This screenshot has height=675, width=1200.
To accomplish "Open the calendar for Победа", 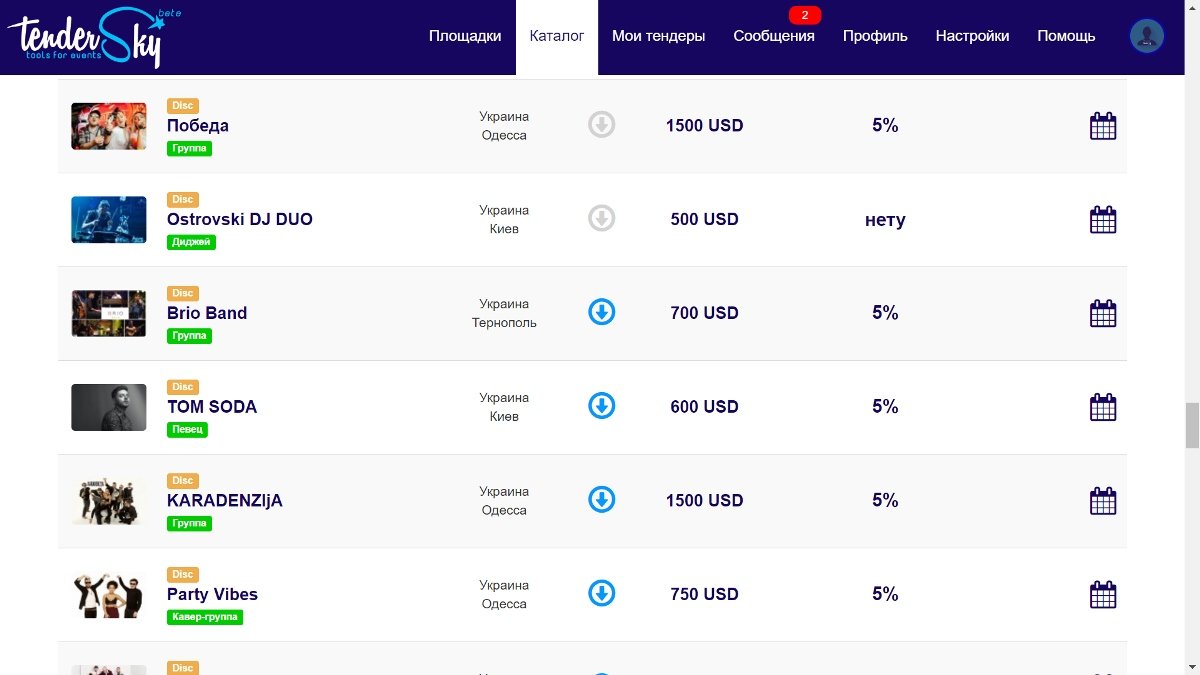I will [x=1102, y=126].
